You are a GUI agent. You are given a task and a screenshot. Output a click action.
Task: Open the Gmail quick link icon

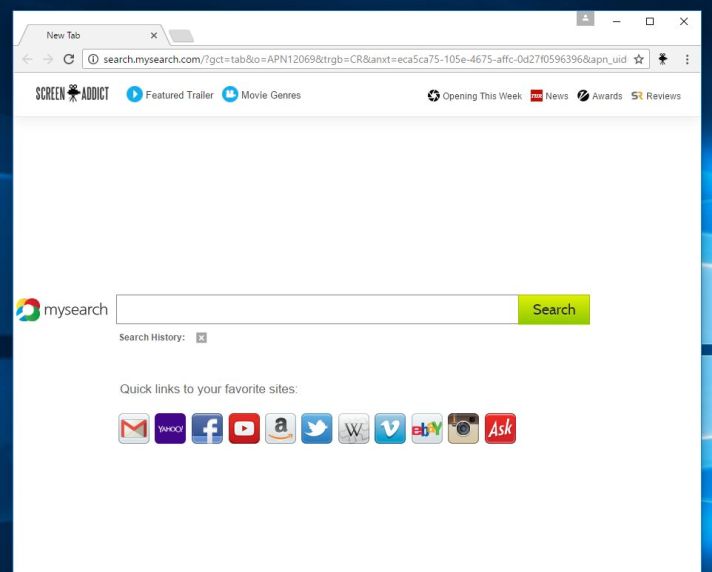134,428
